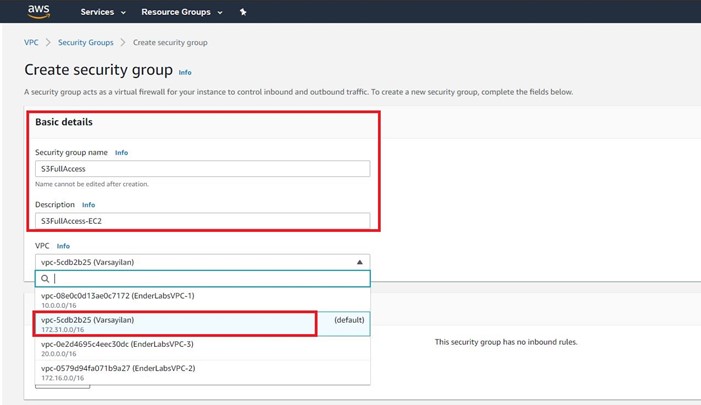Click the Resource Groups dropdown chevron

[x=220, y=13]
